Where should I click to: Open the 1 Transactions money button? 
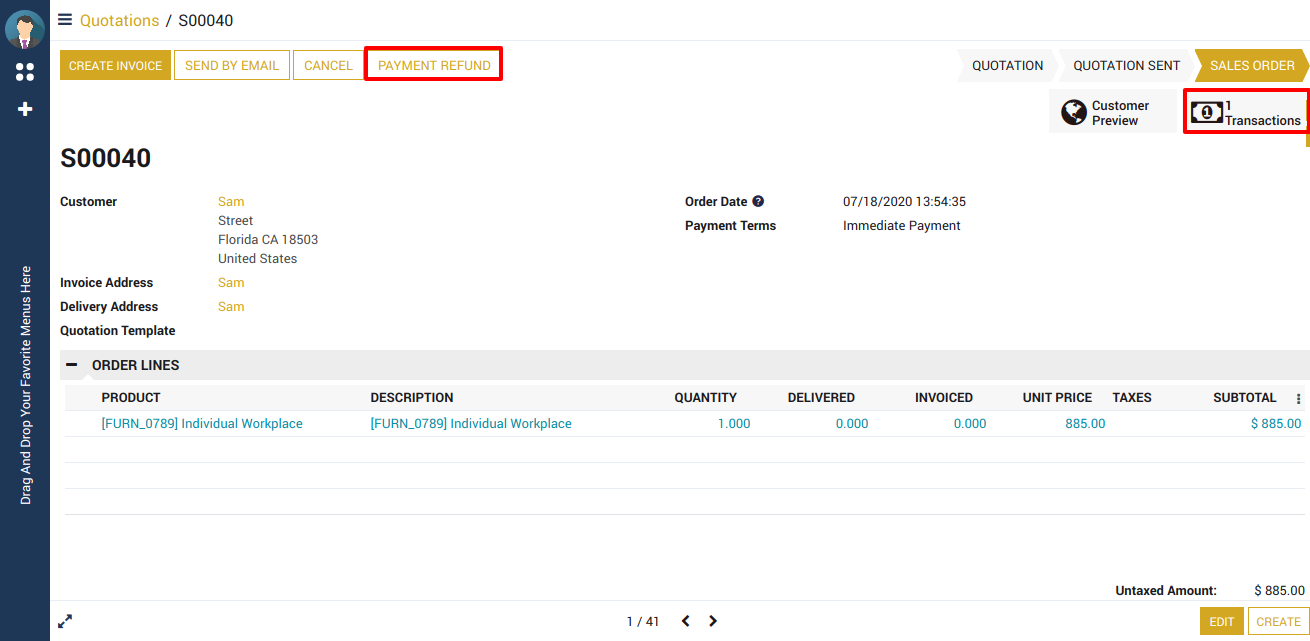coord(1246,113)
